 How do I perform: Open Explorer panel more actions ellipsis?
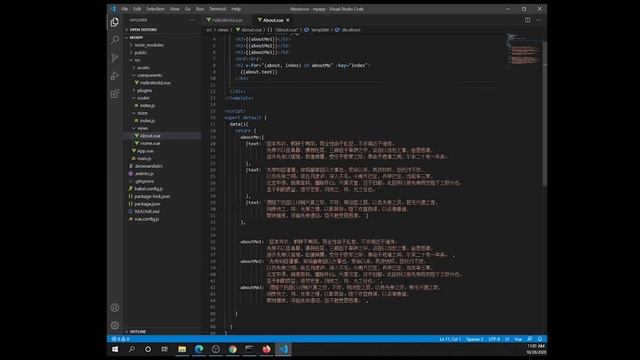[x=192, y=20]
